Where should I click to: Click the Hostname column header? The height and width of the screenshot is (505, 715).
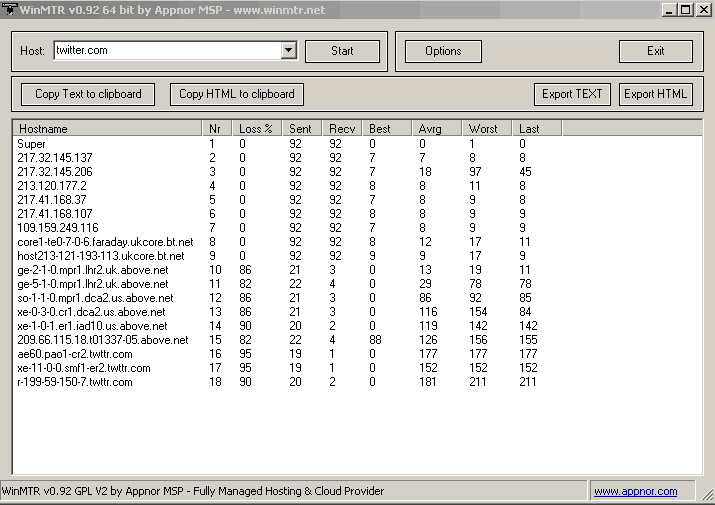108,129
